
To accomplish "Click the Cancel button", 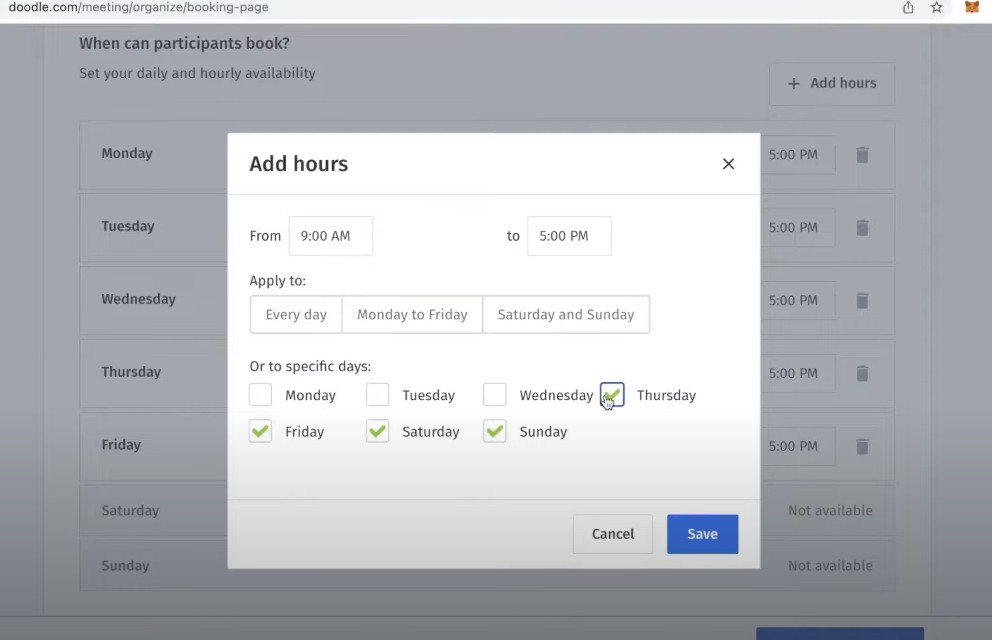I will [612, 534].
